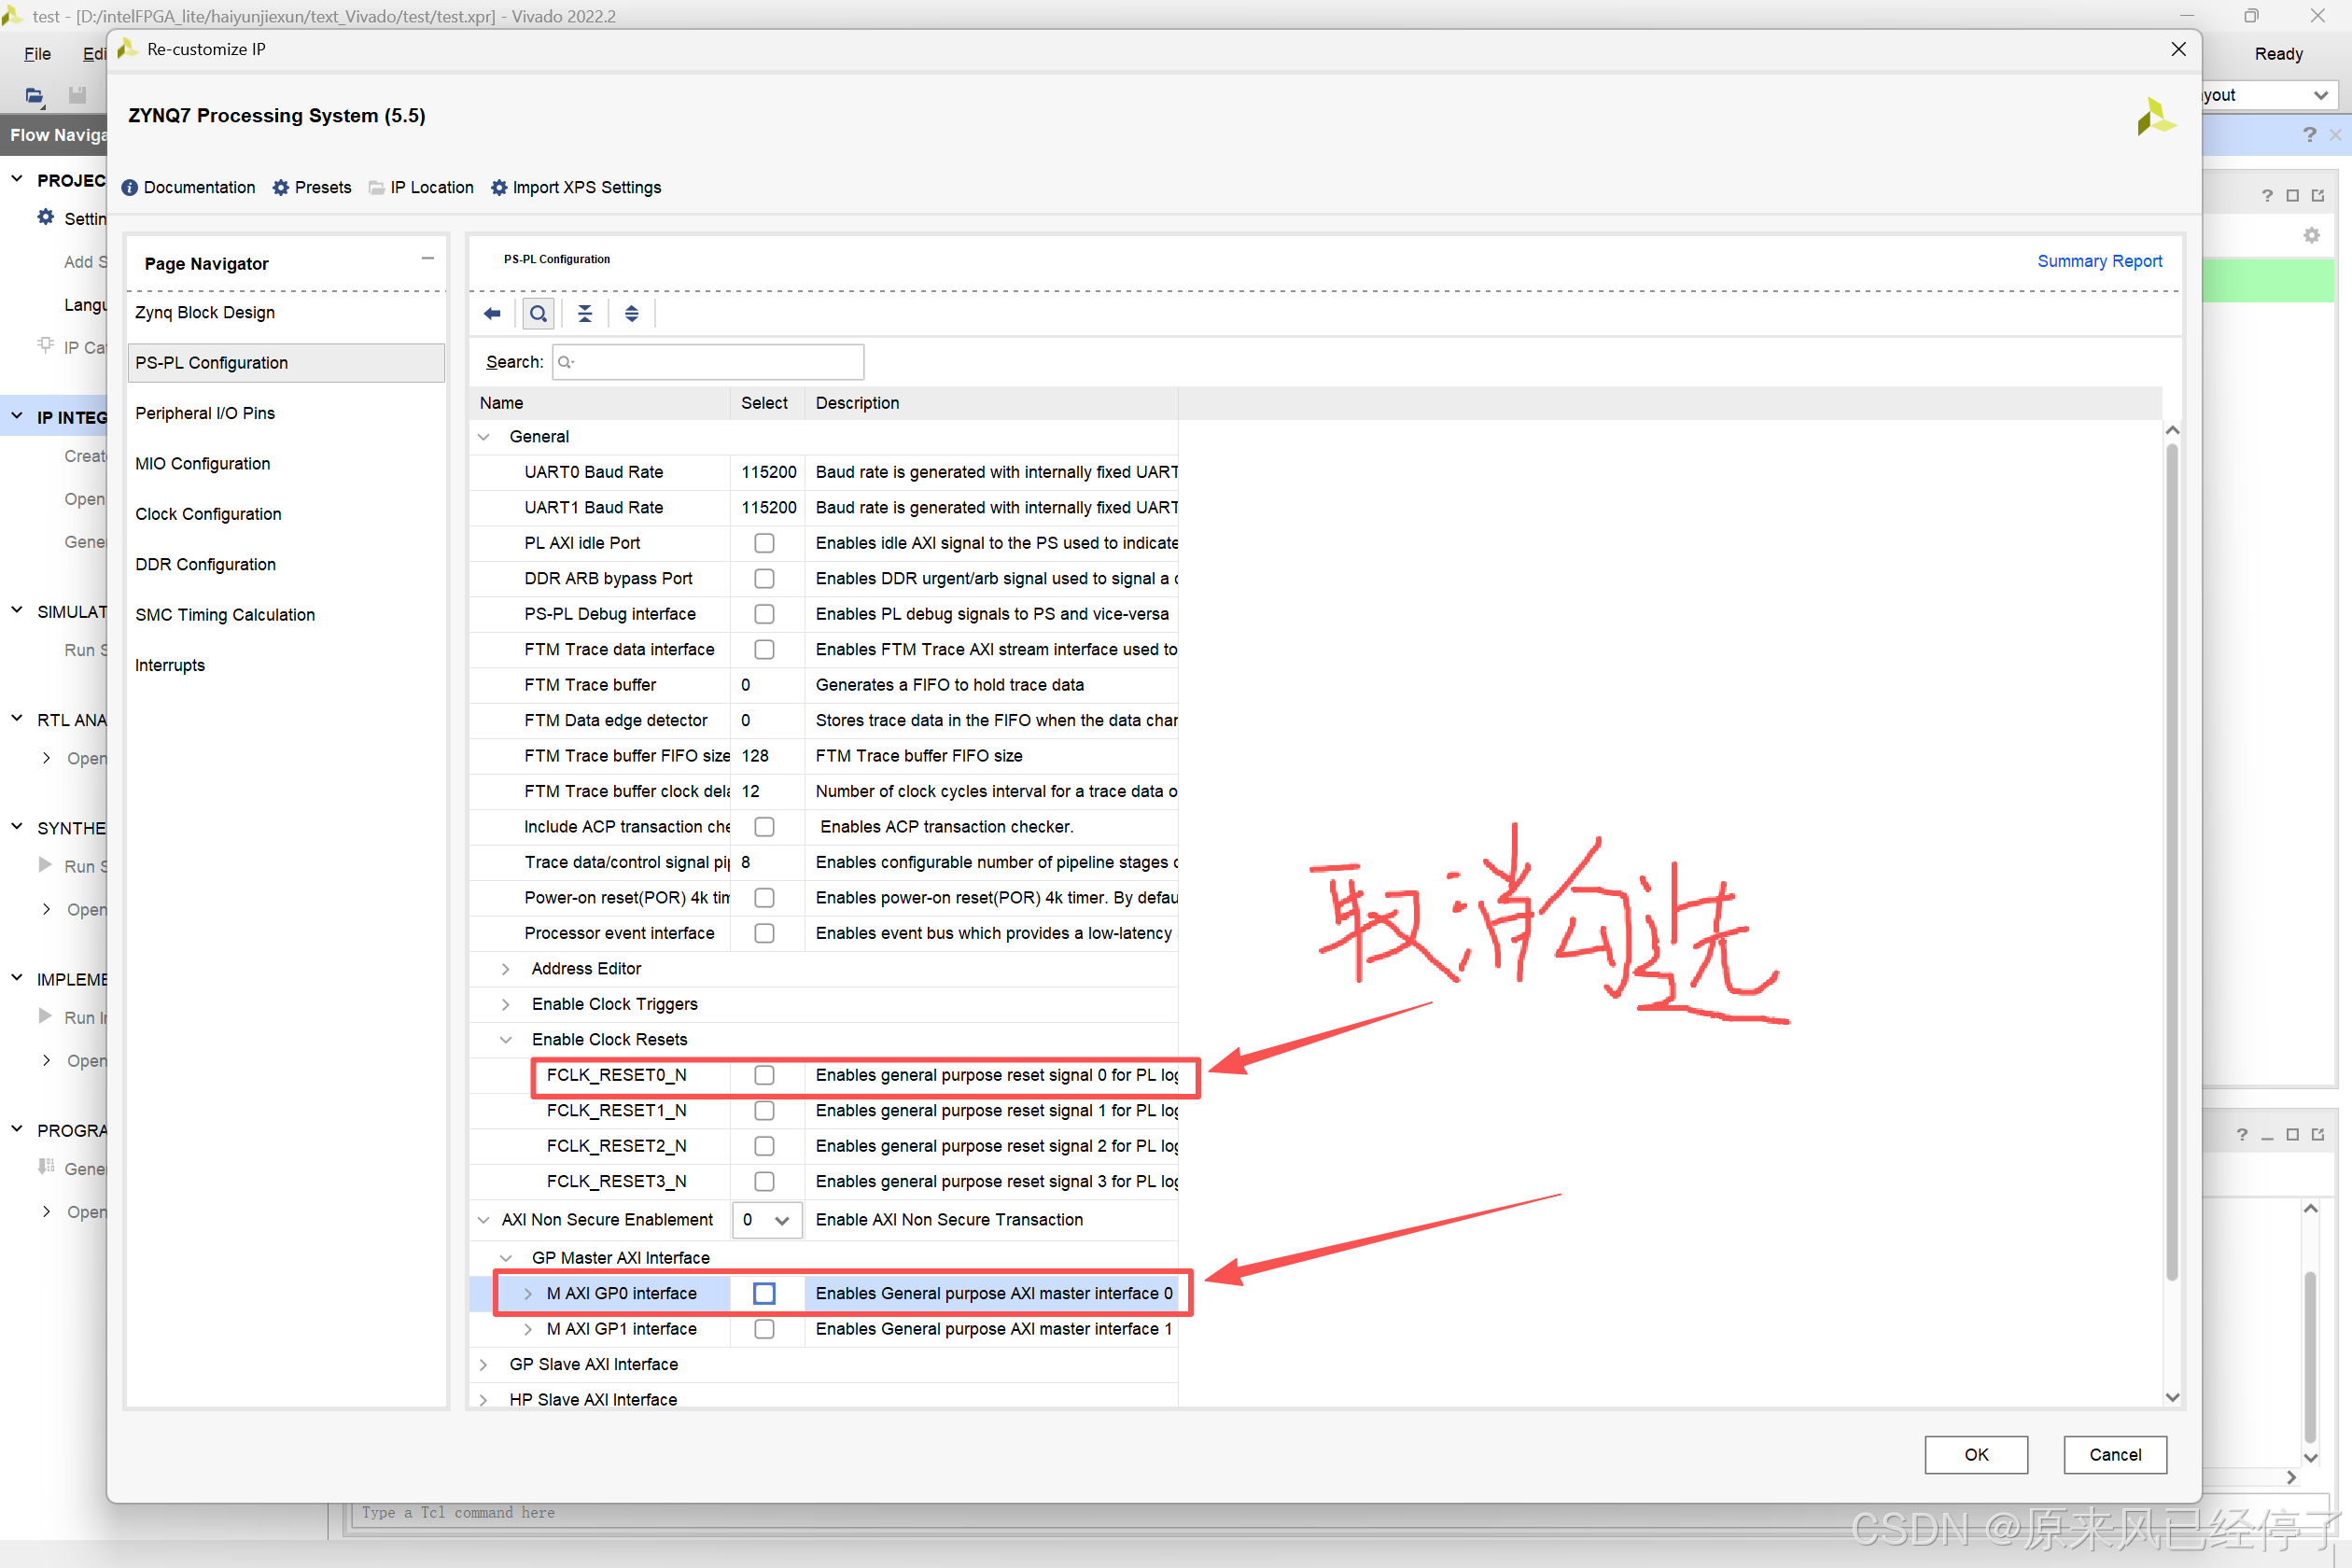Click the expand all toolbar icon
This screenshot has height=1568, width=2352.
click(631, 314)
